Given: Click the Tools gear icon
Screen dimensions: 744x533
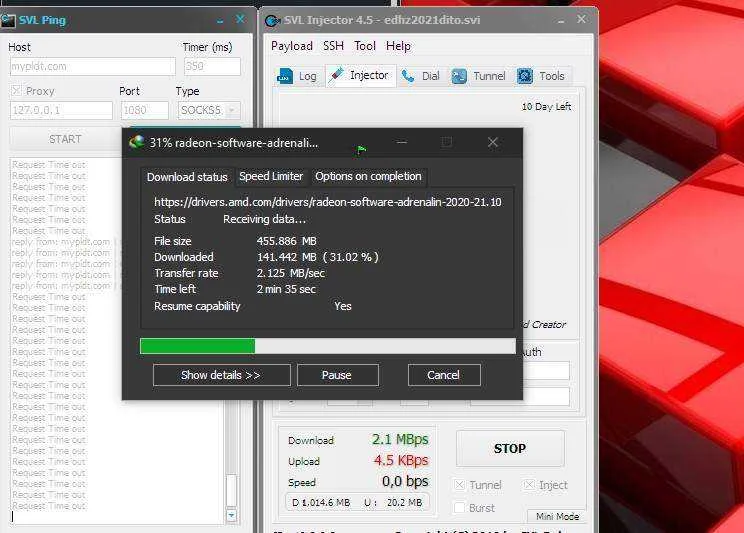Looking at the screenshot, I should pyautogui.click(x=525, y=76).
